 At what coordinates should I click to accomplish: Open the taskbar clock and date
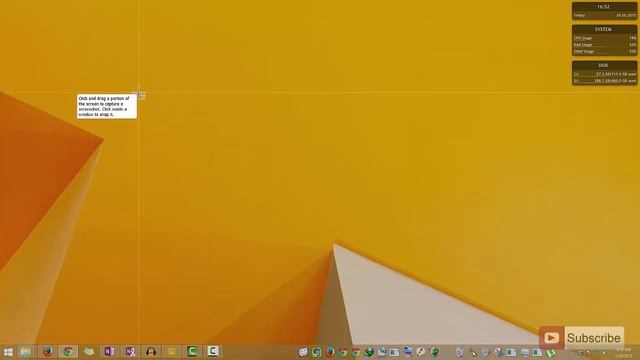(623, 353)
